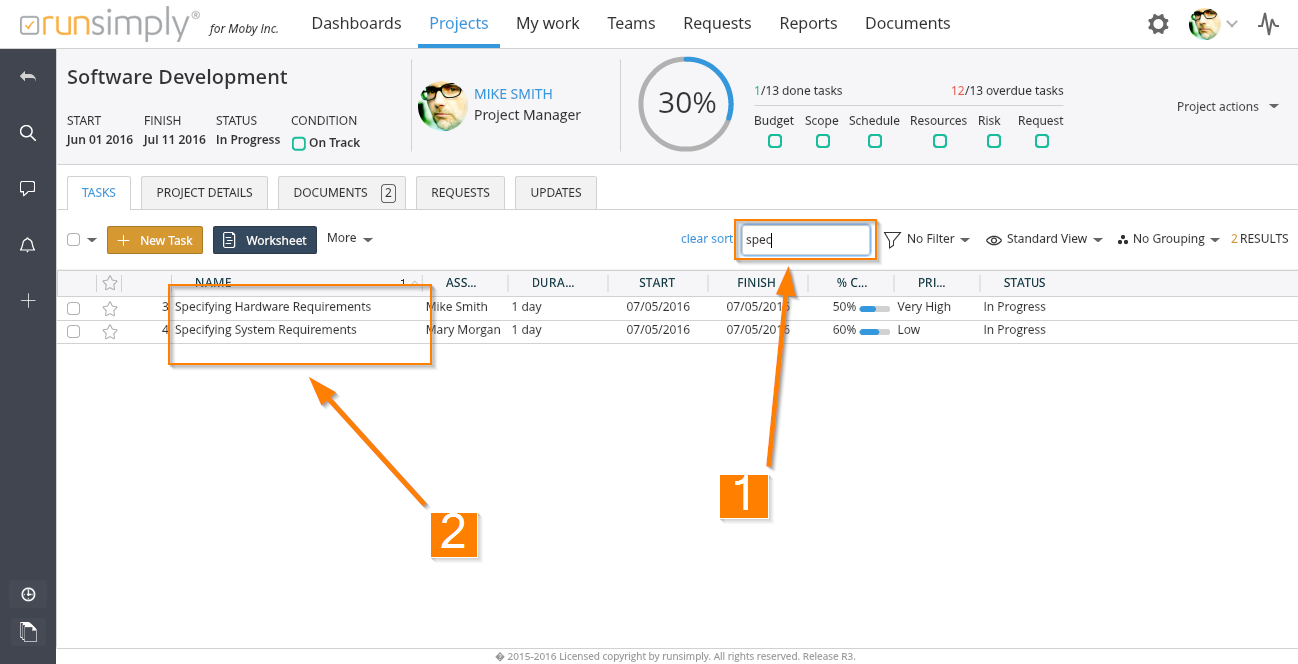
Task: Click the back arrow icon in sidebar
Action: [28, 77]
